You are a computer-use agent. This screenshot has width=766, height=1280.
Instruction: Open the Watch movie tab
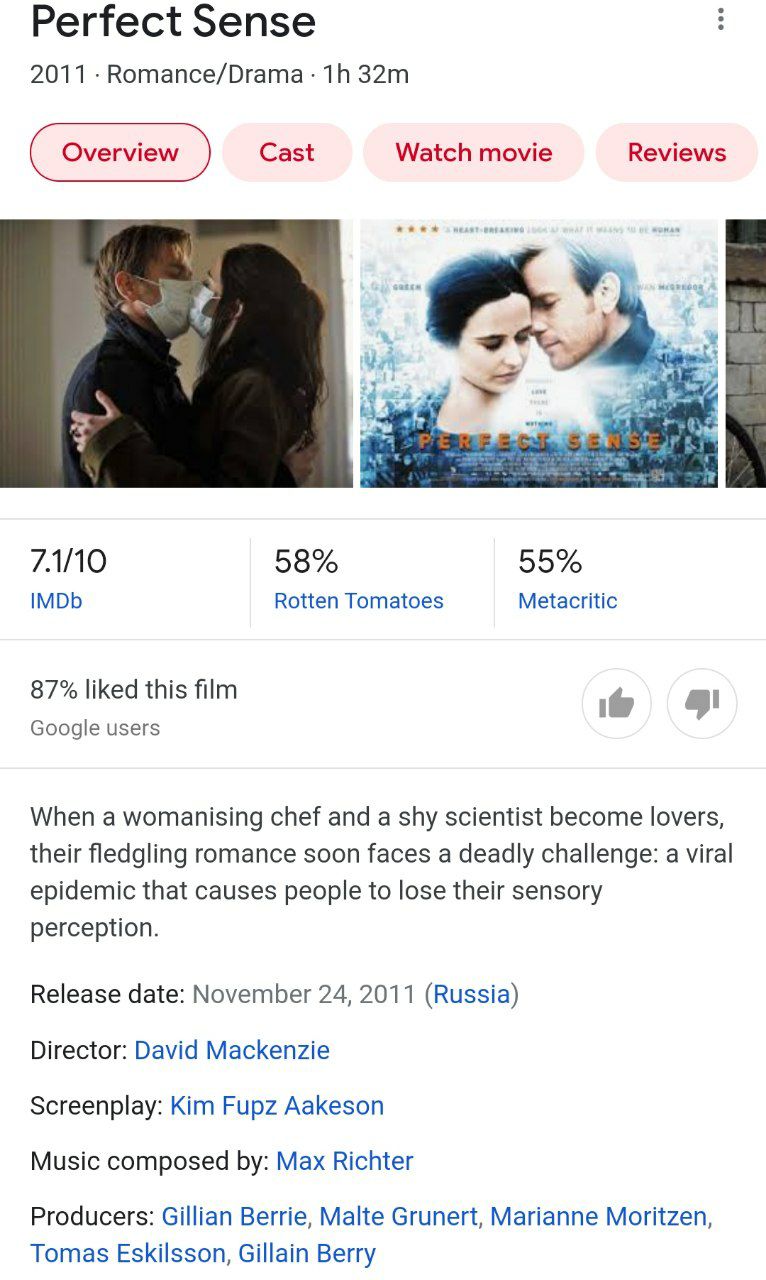(x=474, y=152)
